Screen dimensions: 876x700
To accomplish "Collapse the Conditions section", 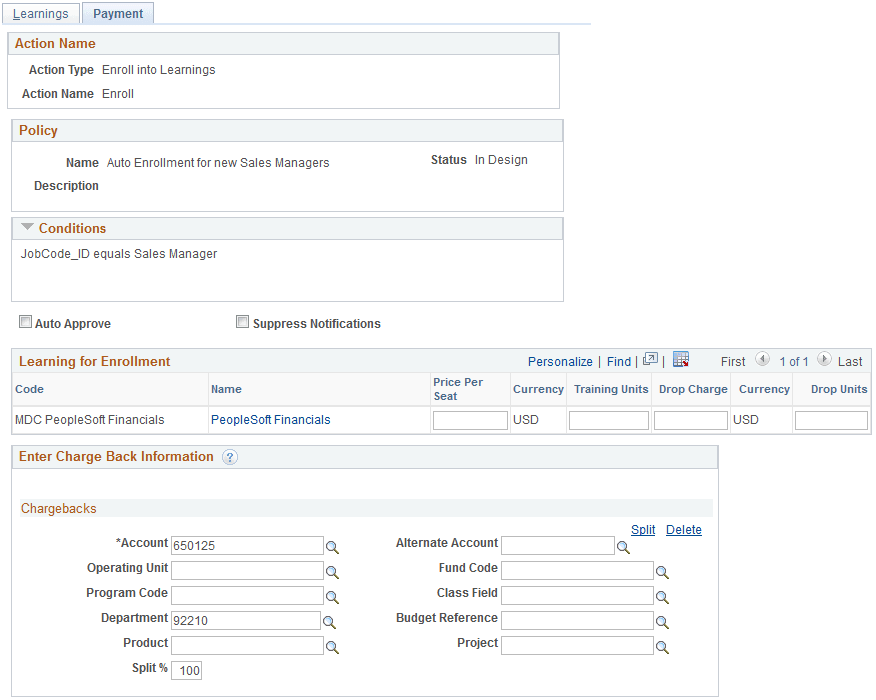I will [x=27, y=227].
